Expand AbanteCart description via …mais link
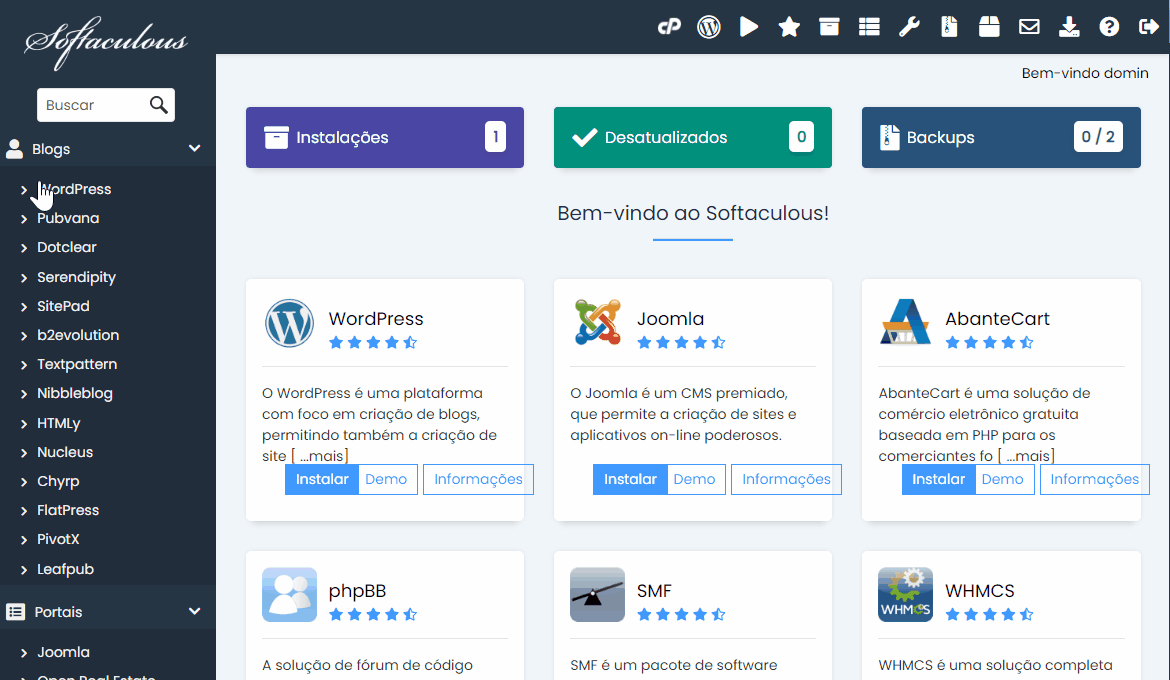The image size is (1170, 680). coord(1026,456)
